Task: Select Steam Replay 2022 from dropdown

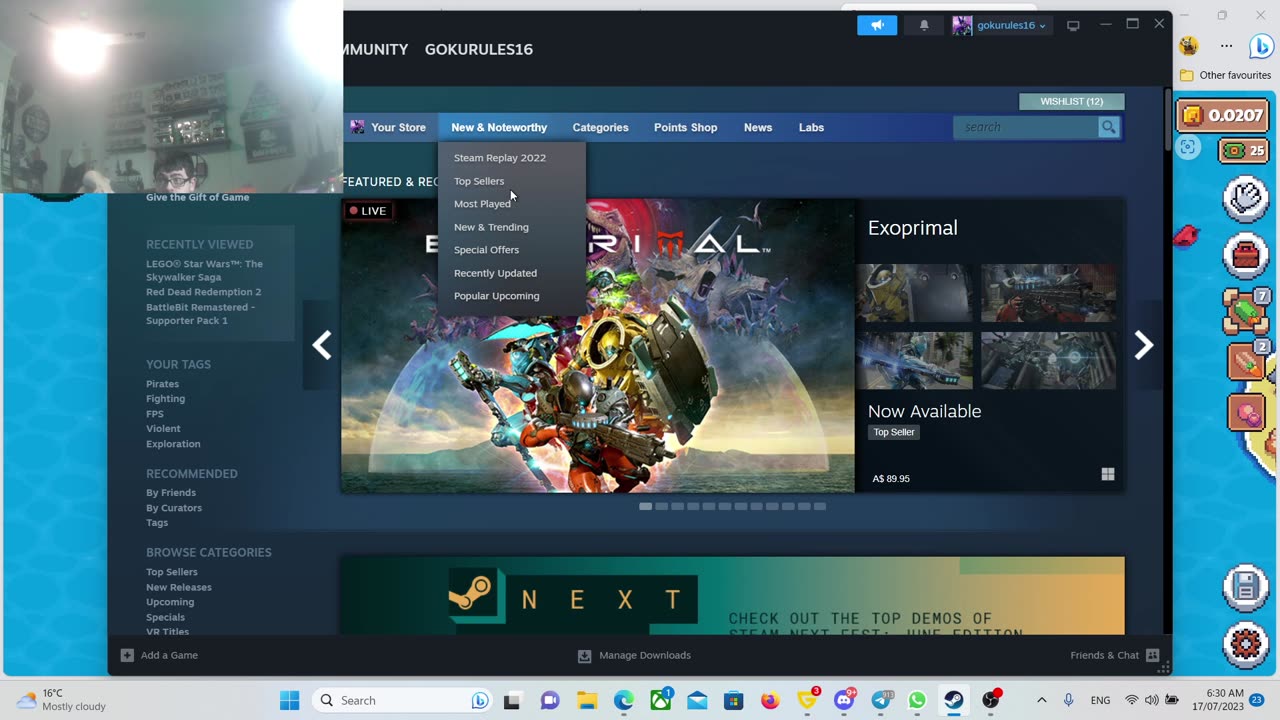Action: pyautogui.click(x=500, y=158)
